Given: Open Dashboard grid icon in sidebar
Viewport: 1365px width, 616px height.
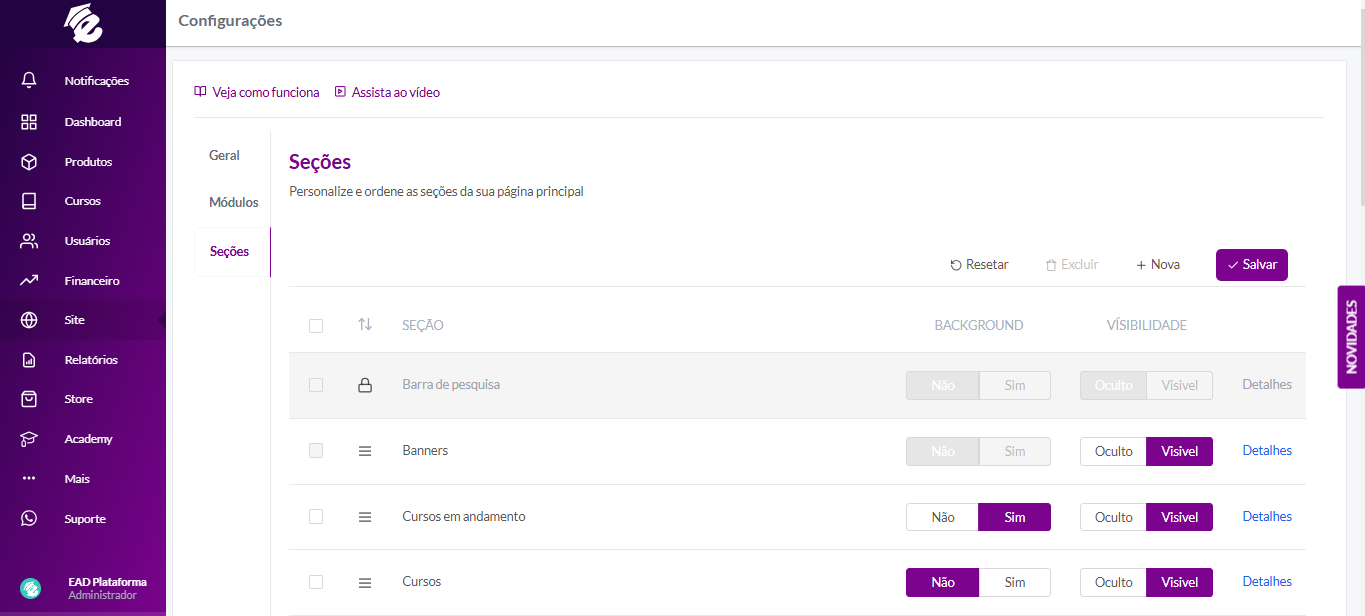Looking at the screenshot, I should pyautogui.click(x=29, y=122).
